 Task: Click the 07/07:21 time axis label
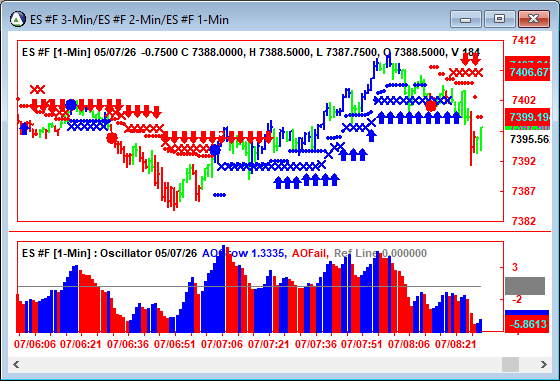[269, 344]
